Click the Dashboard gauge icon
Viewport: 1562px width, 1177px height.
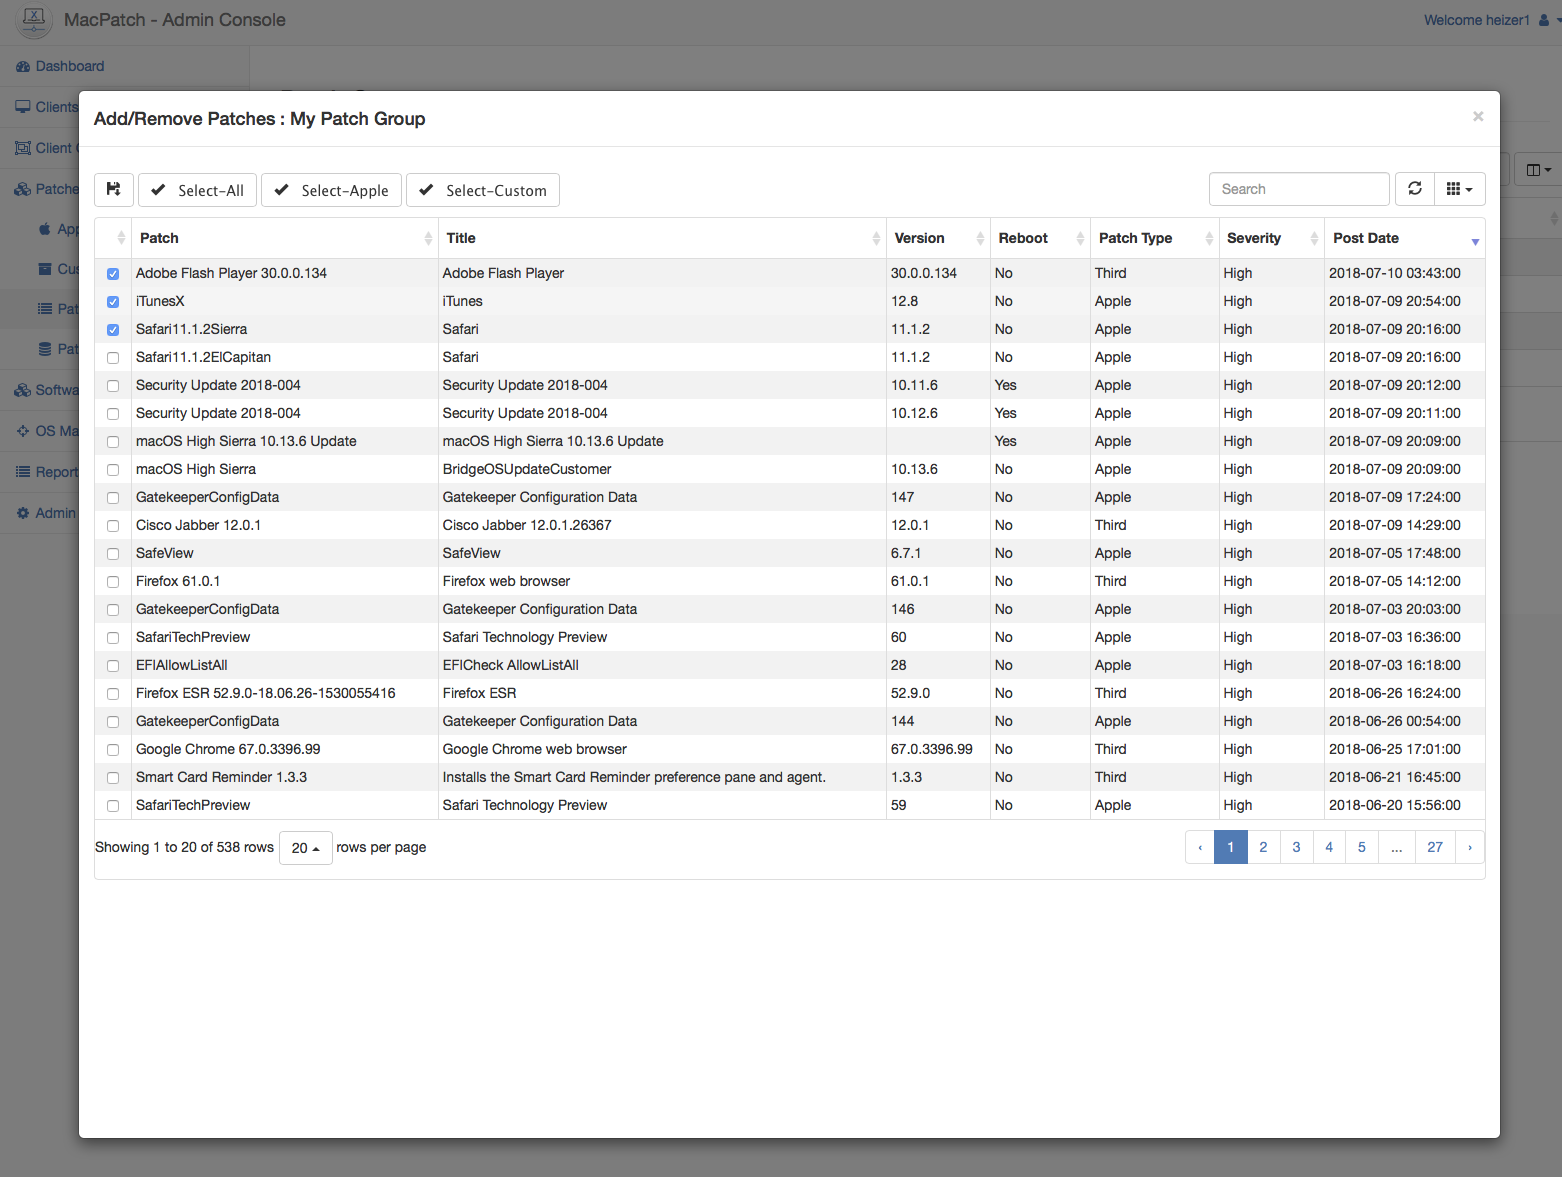[23, 66]
